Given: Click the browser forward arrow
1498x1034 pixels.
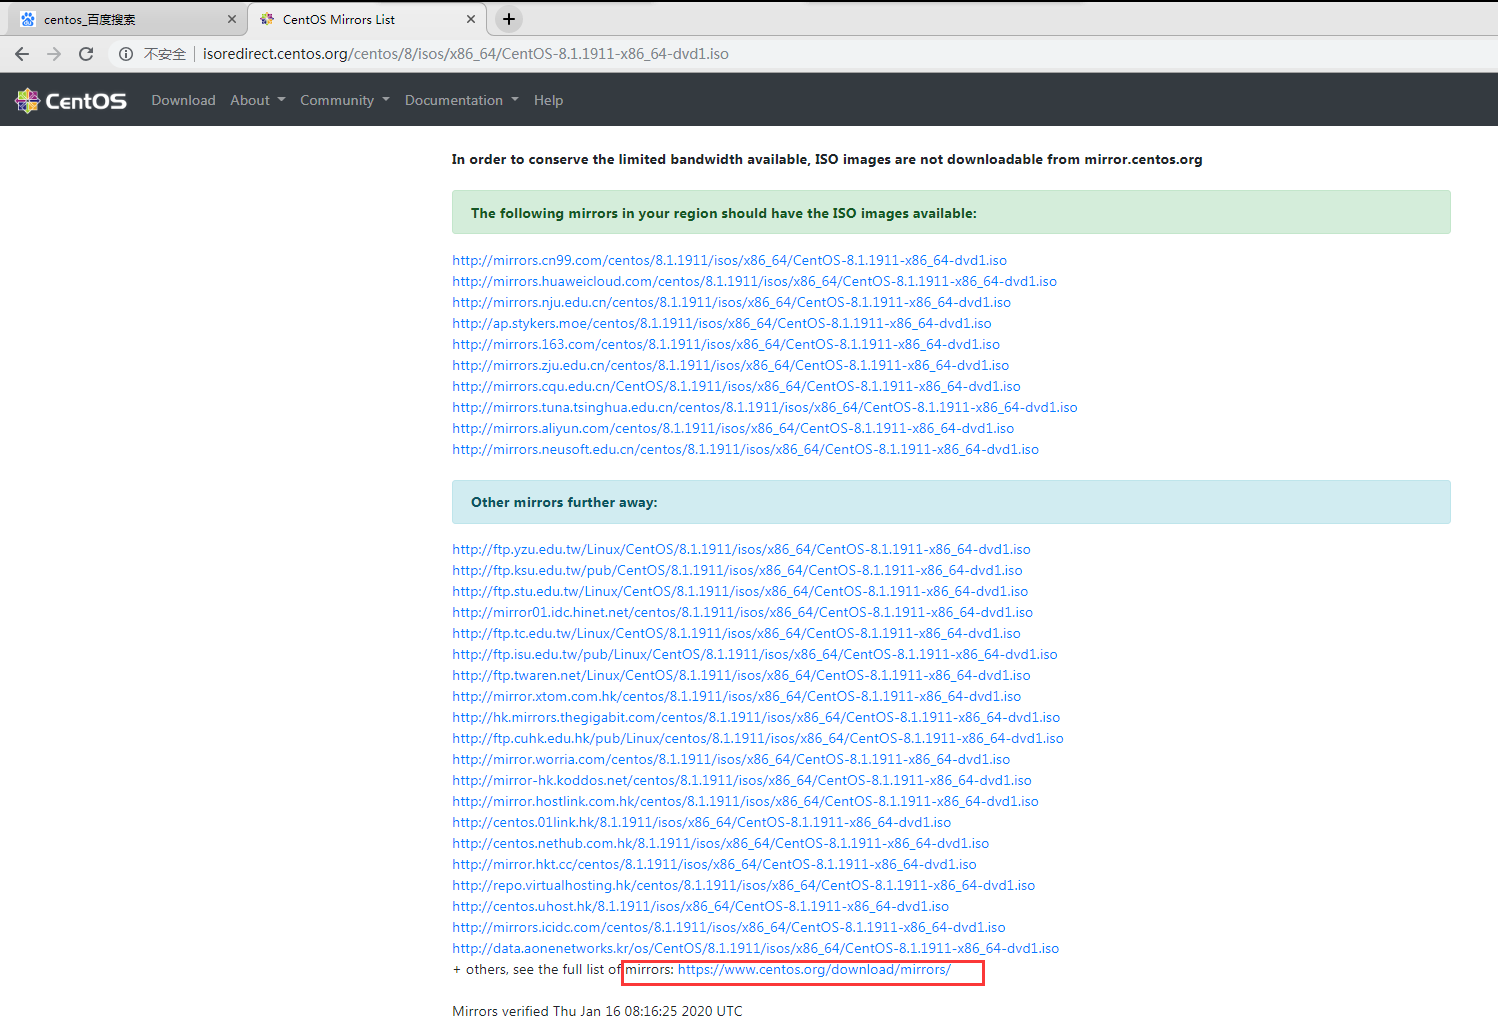Looking at the screenshot, I should tap(54, 54).
